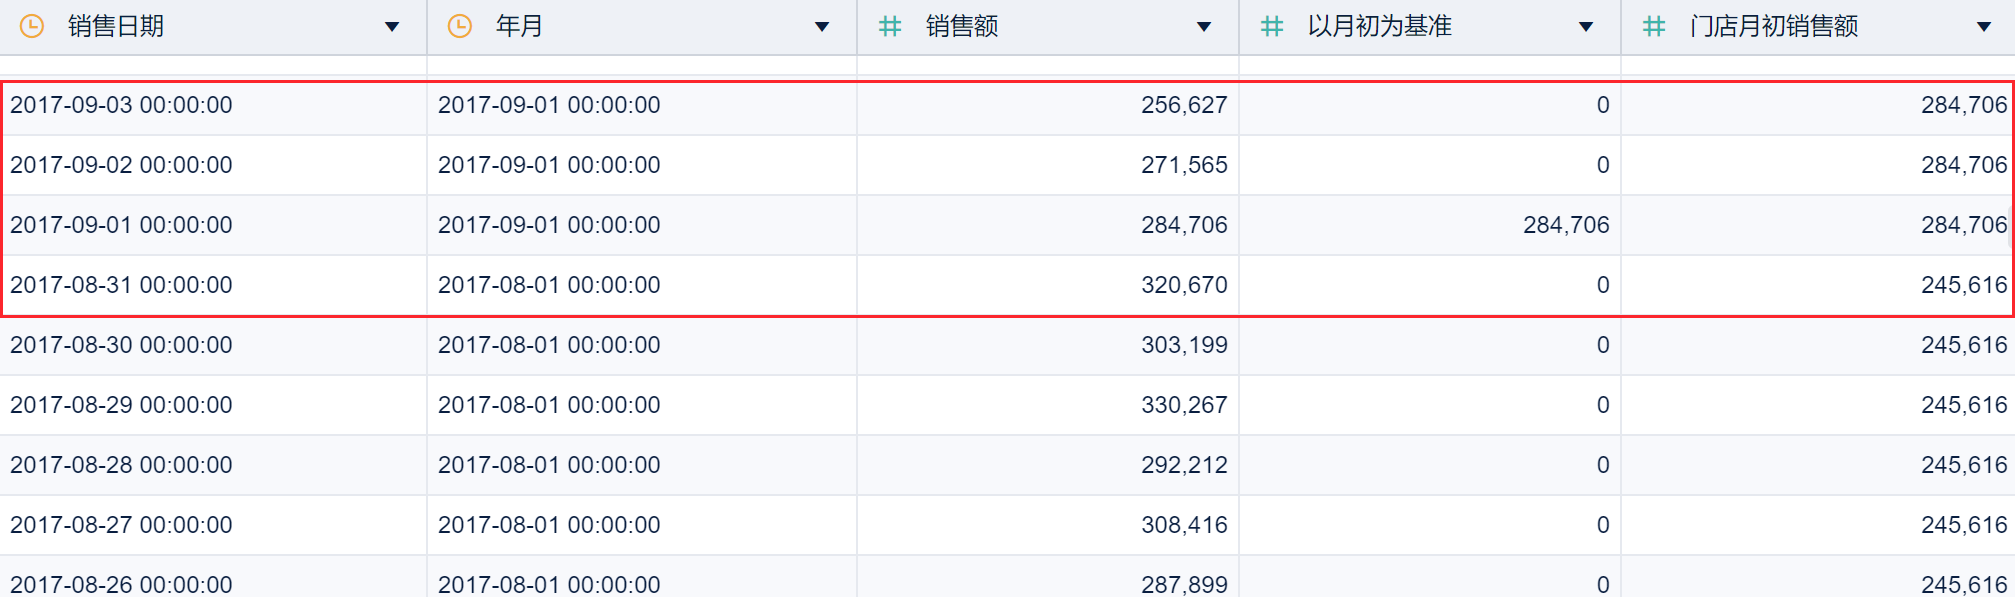This screenshot has height=610, width=2015.
Task: Expand the 以月初为基准 column dropdown arrow
Action: [1586, 27]
